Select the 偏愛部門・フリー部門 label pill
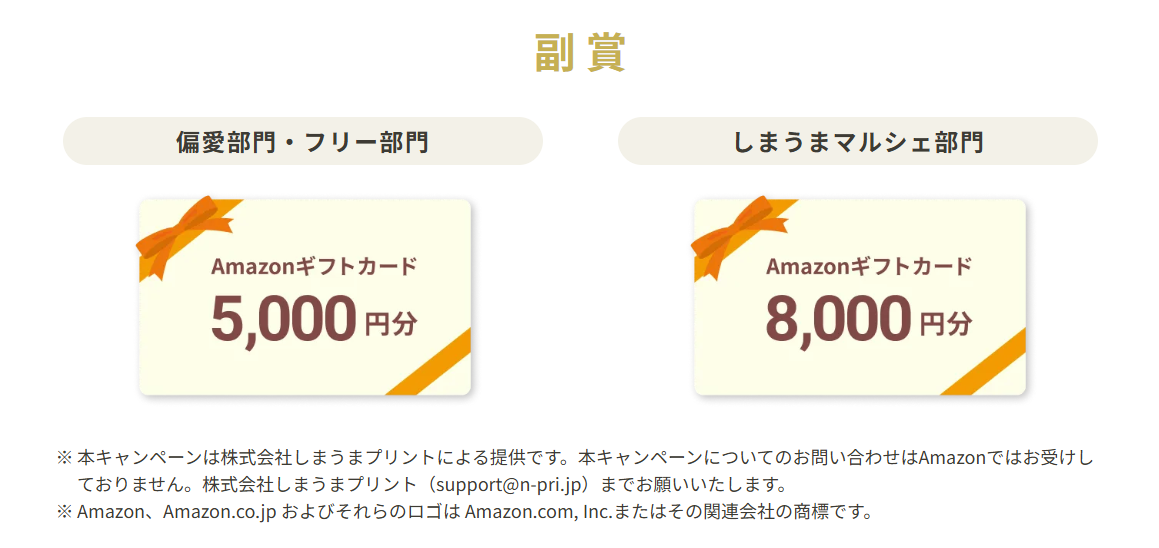The width and height of the screenshot is (1159, 548). pyautogui.click(x=303, y=141)
